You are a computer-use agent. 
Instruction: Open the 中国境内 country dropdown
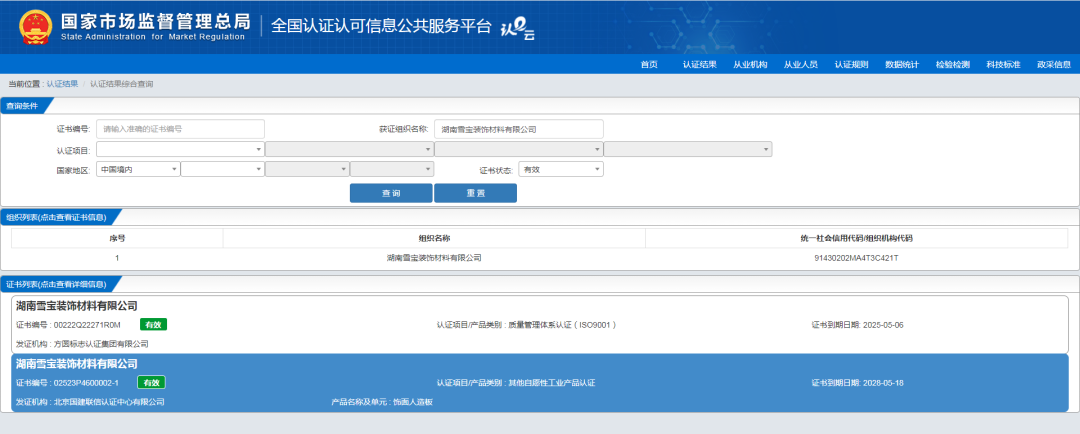point(138,170)
